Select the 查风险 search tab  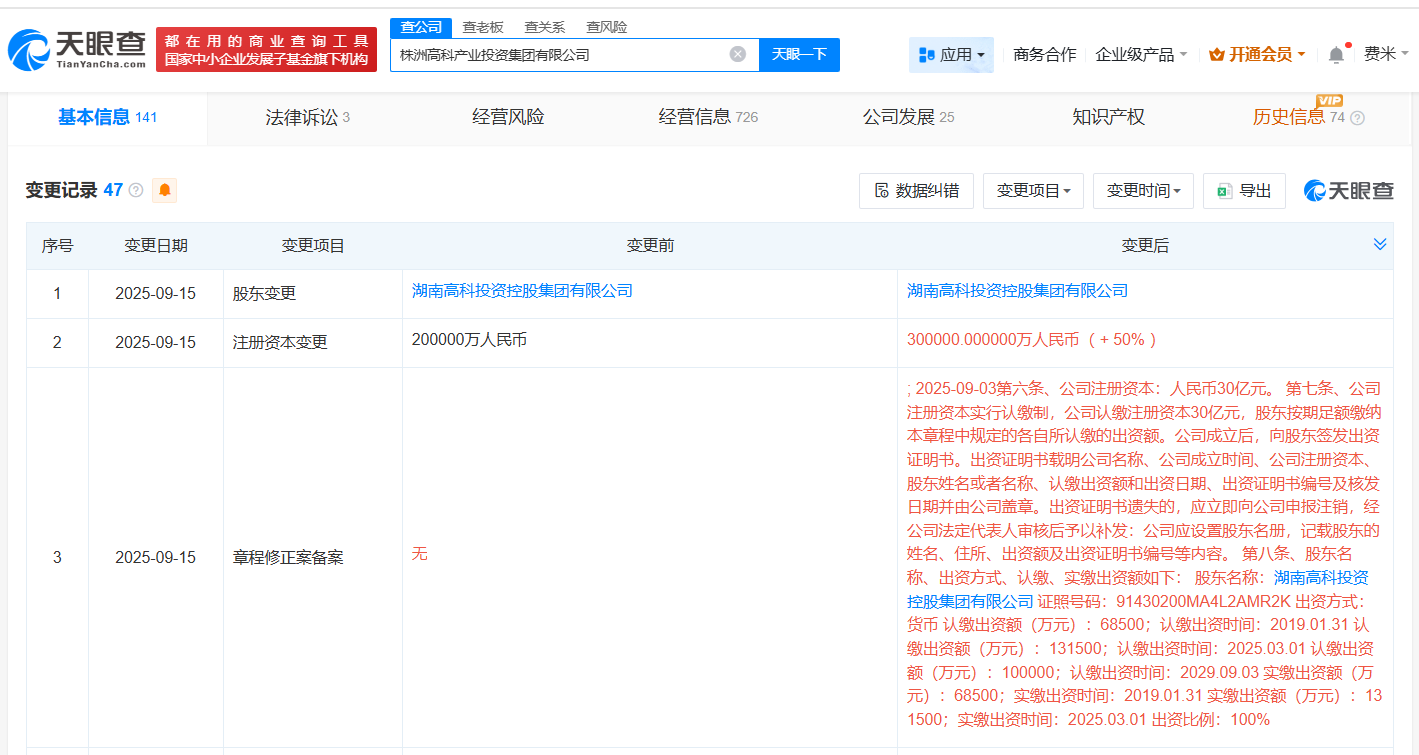click(x=607, y=27)
